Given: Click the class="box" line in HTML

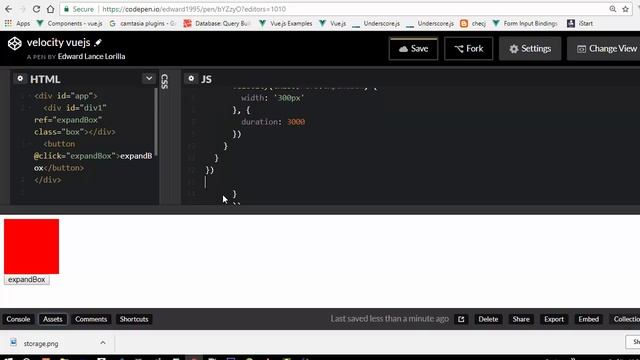Looking at the screenshot, I should 75,132.
